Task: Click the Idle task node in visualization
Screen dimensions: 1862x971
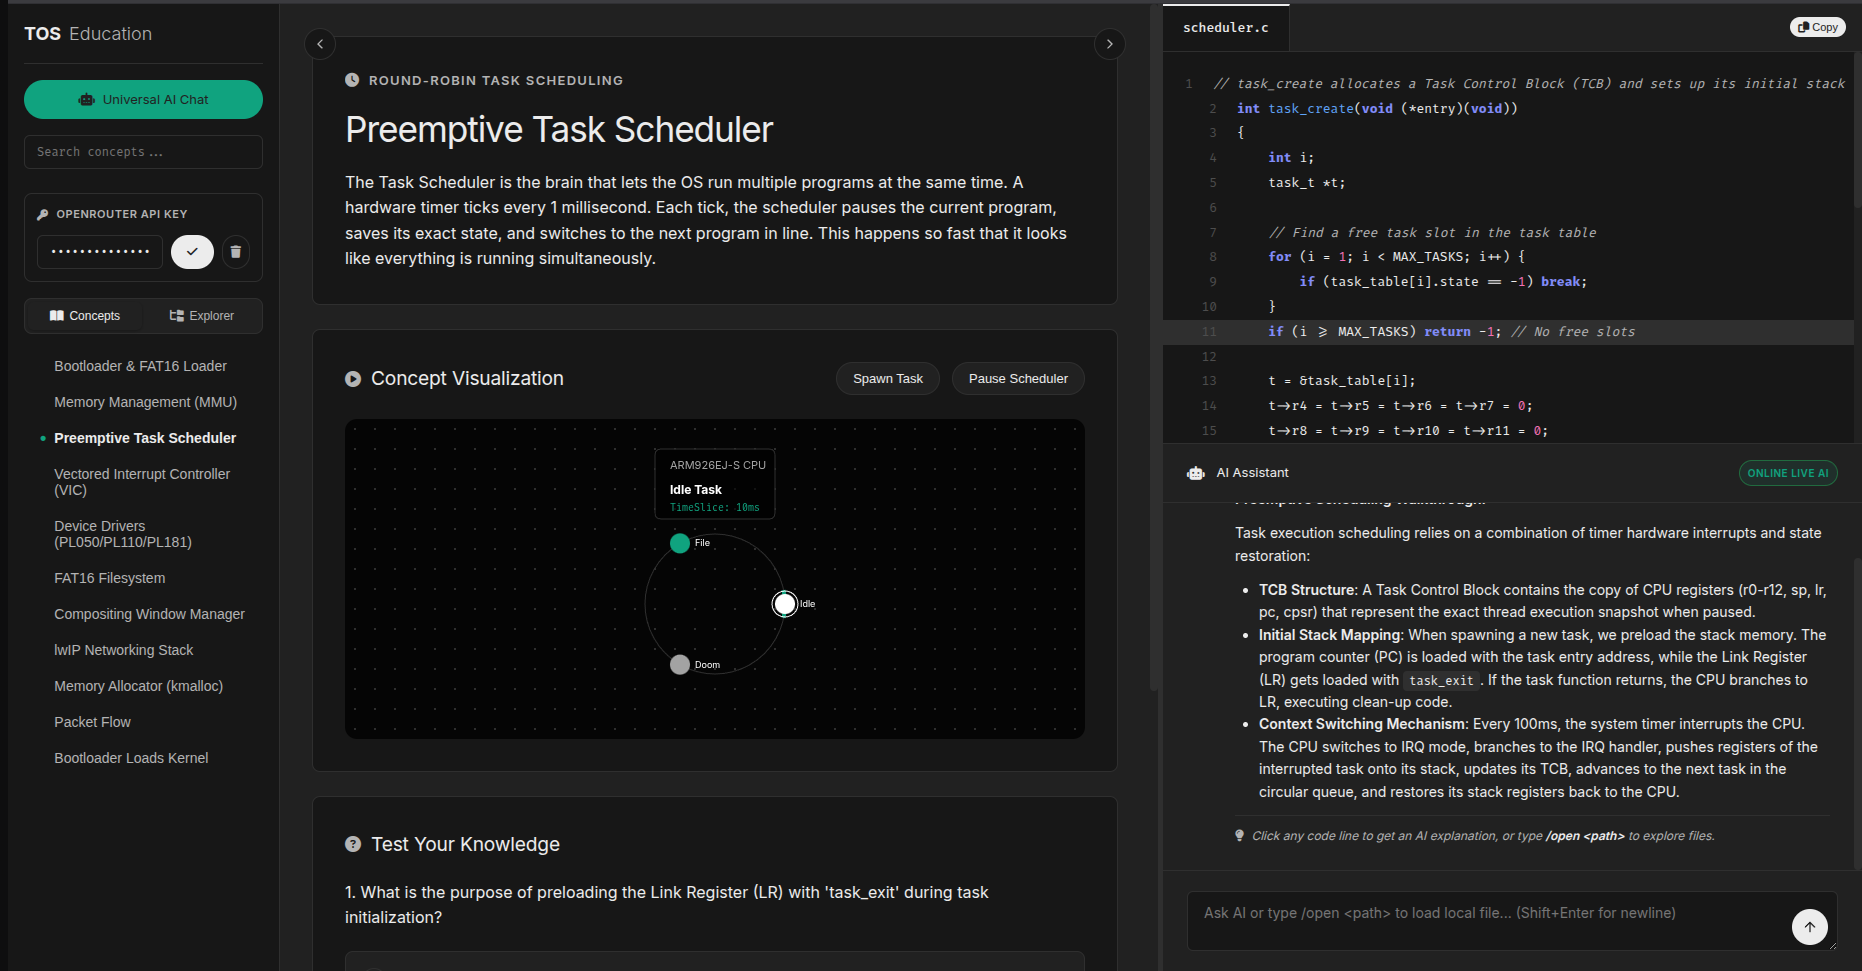Action: pos(785,604)
